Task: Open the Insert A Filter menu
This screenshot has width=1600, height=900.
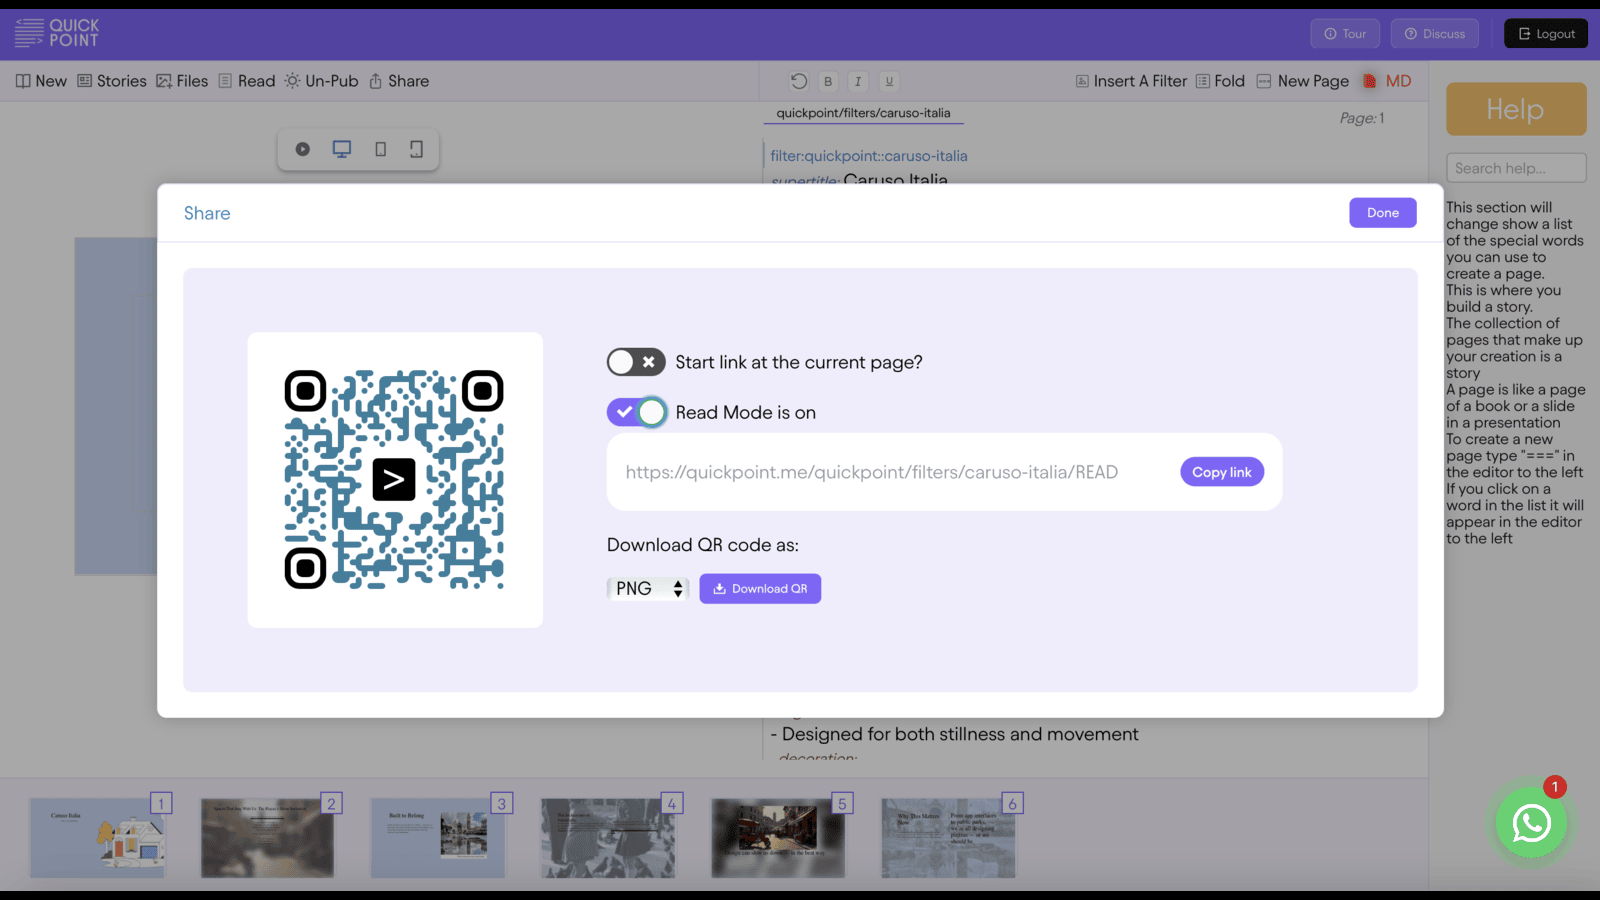Action: pyautogui.click(x=1131, y=81)
